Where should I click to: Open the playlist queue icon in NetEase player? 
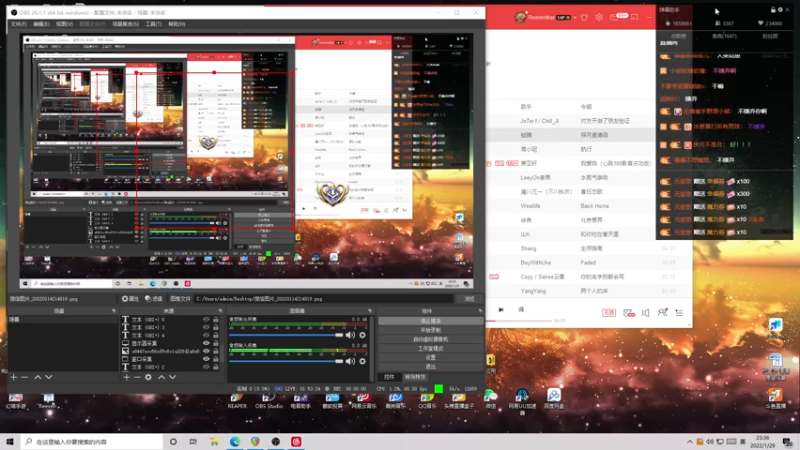click(679, 313)
